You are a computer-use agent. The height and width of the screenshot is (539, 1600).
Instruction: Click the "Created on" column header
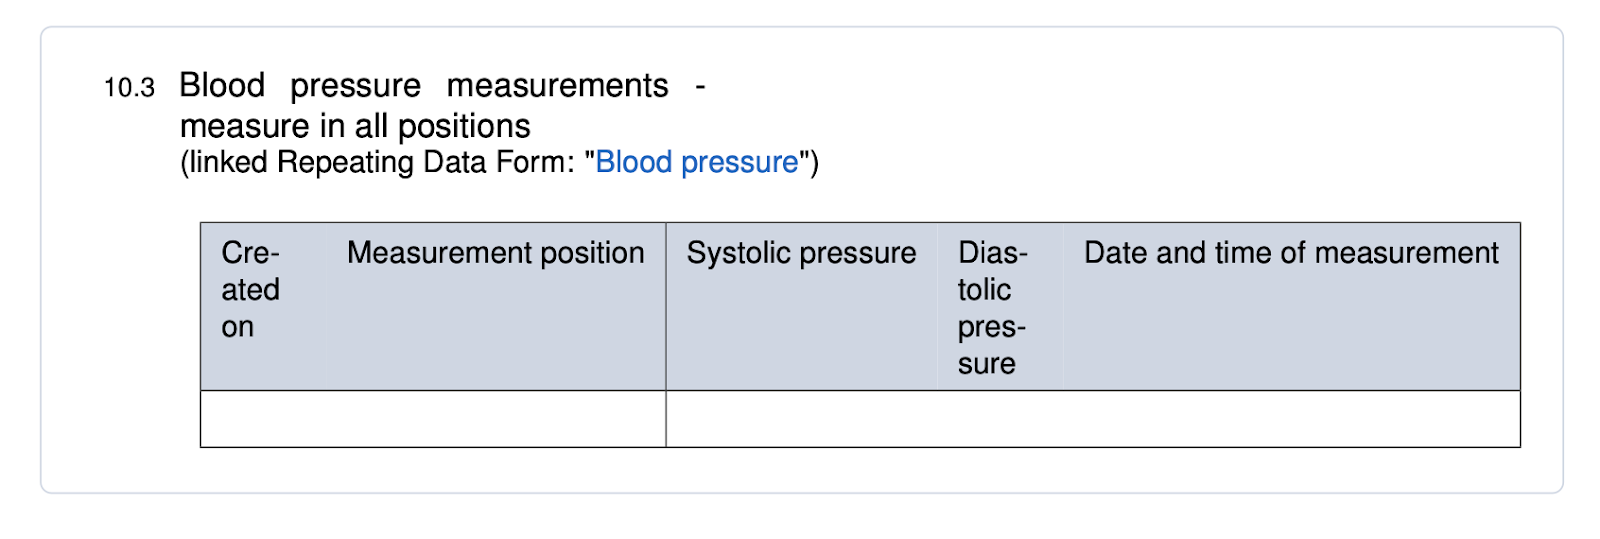pyautogui.click(x=250, y=289)
